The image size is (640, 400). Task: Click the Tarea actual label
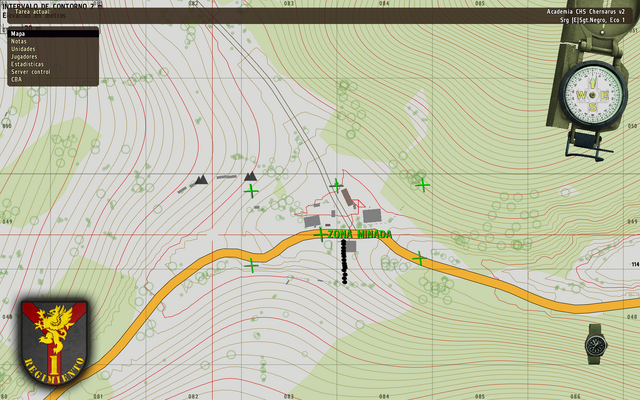(33, 12)
